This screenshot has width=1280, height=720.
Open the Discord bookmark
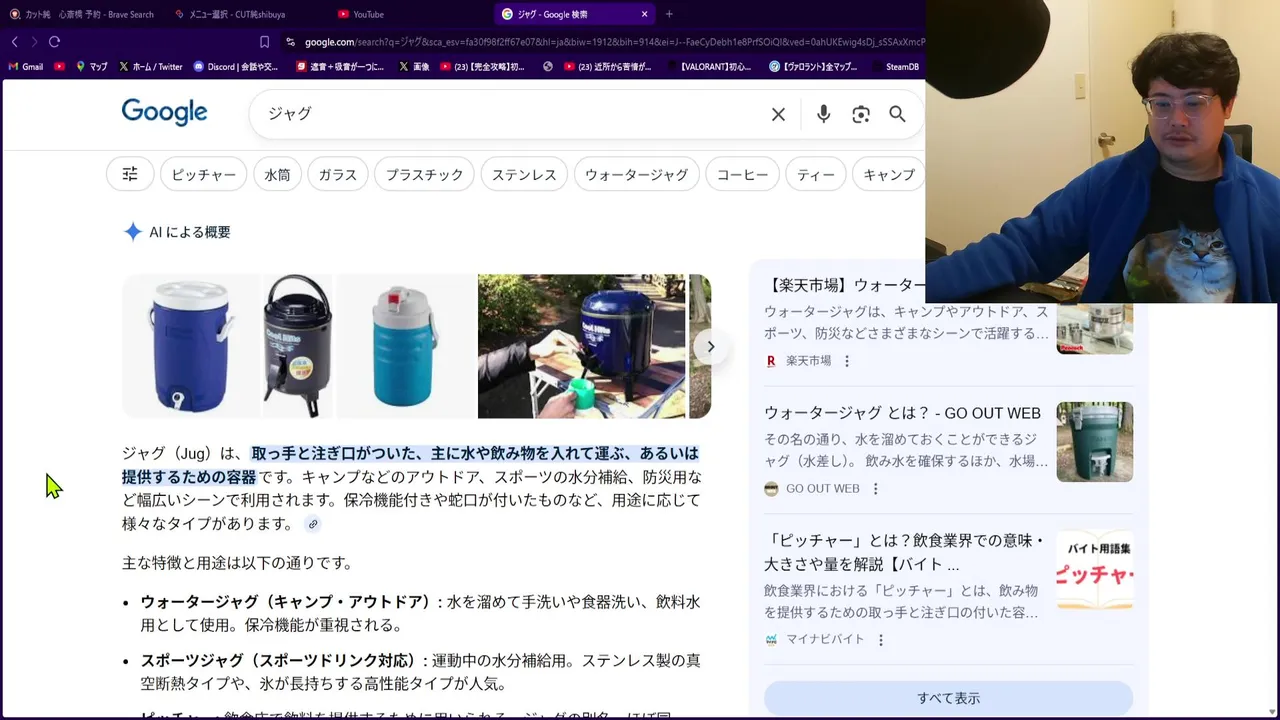pos(236,67)
